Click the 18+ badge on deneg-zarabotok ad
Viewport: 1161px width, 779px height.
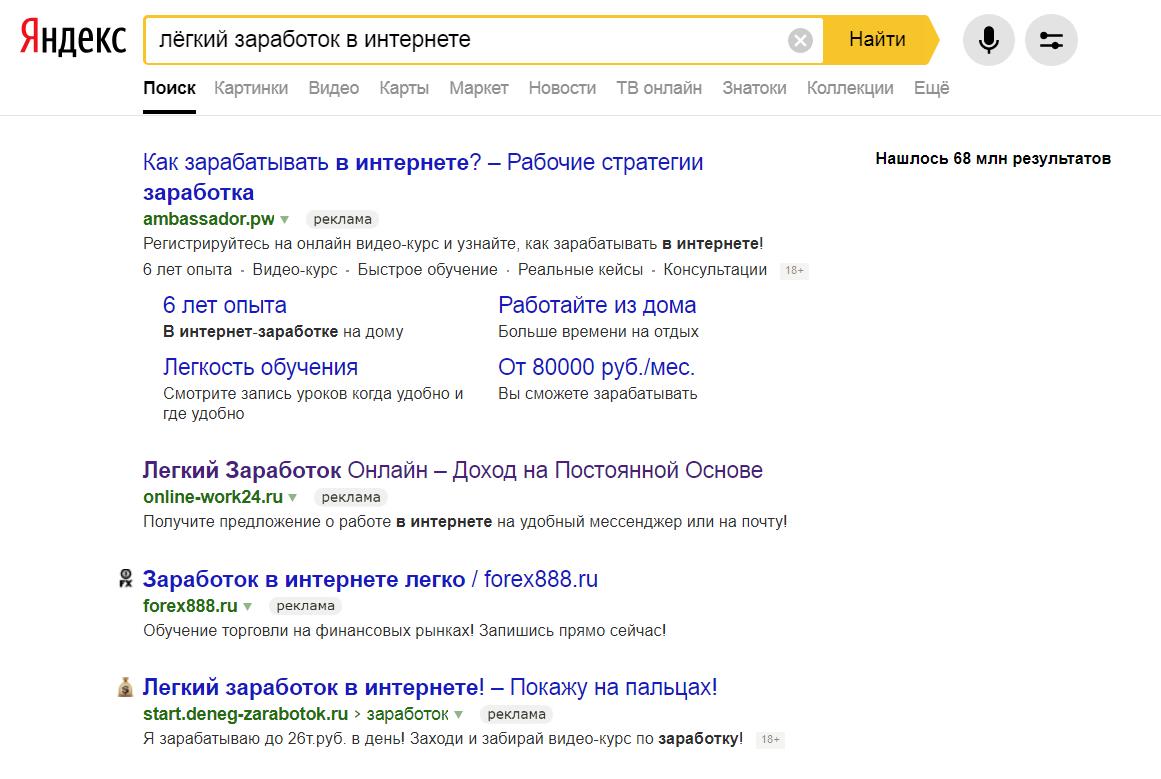pyautogui.click(x=769, y=740)
